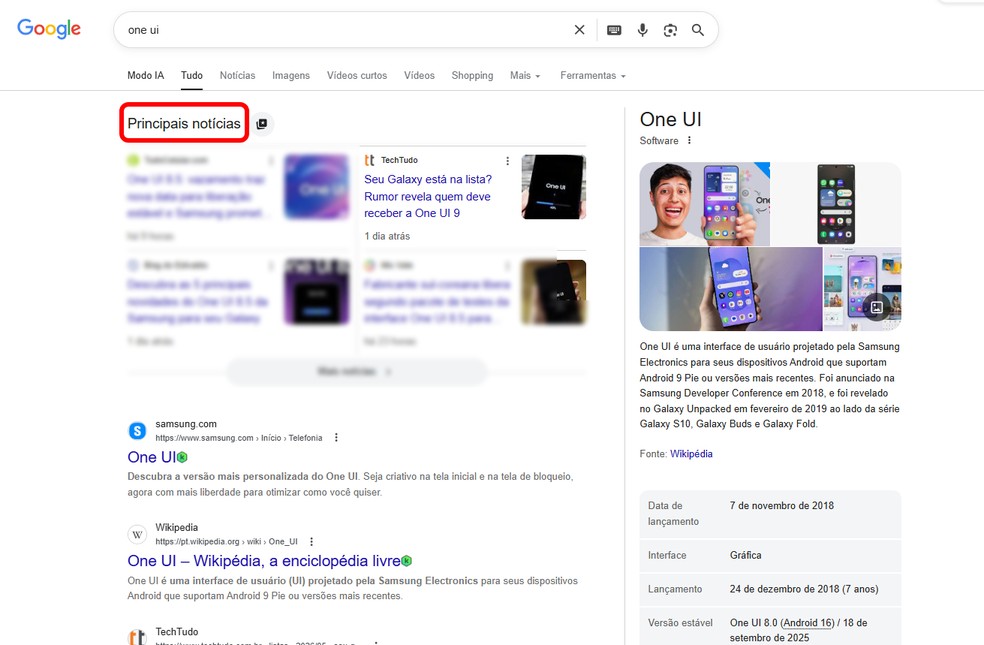This screenshot has width=984, height=645.
Task: Open the Google logo homepage
Action: [x=49, y=28]
